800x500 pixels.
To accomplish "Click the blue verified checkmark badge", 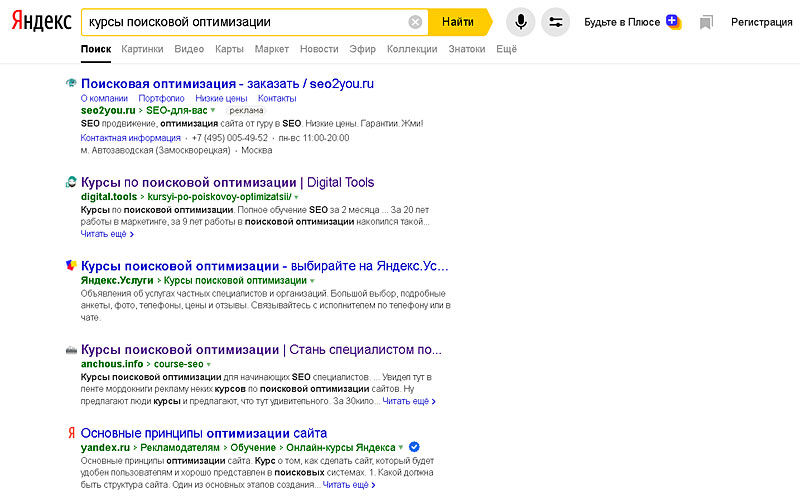I will click(x=414, y=447).
